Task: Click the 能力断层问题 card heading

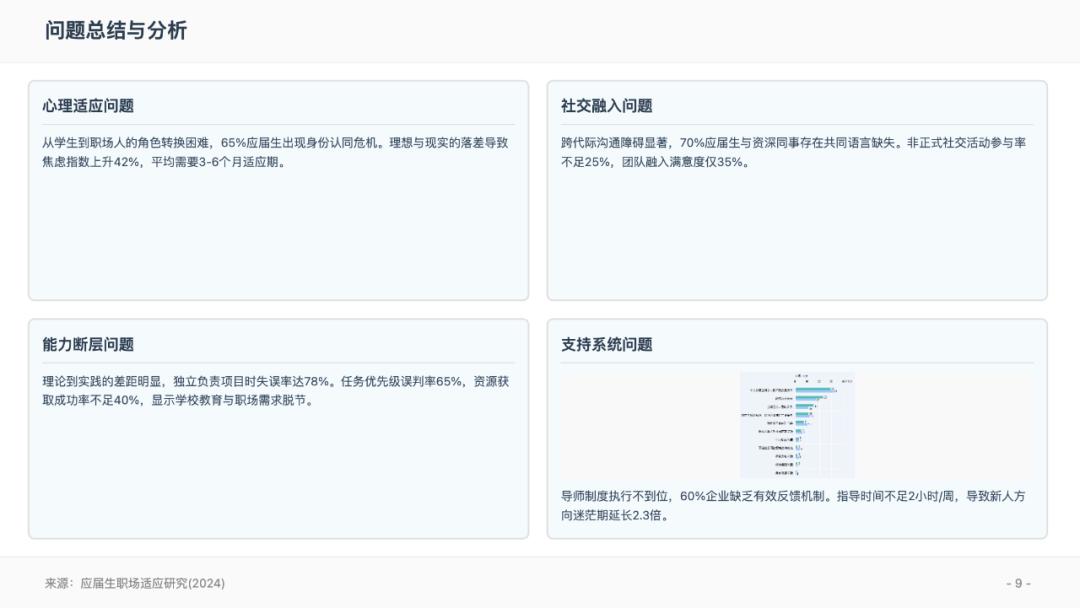Action: (x=88, y=344)
